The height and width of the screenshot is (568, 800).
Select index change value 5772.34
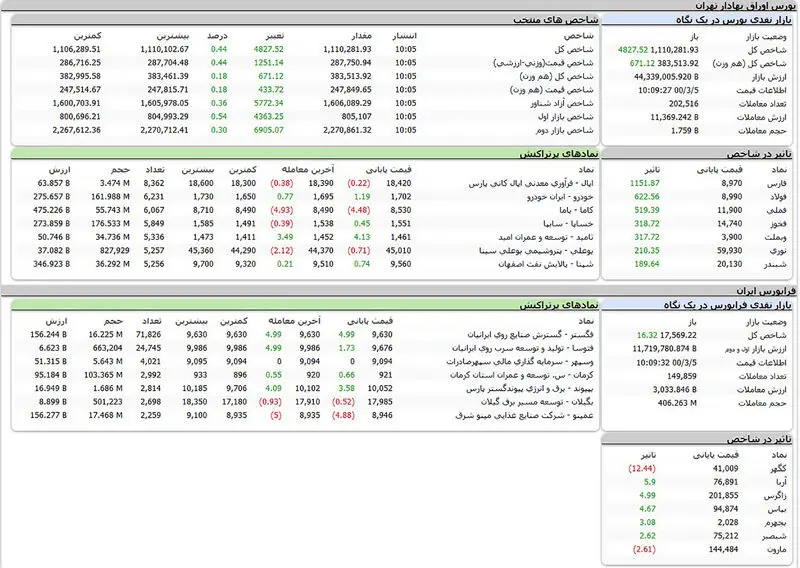[268, 103]
